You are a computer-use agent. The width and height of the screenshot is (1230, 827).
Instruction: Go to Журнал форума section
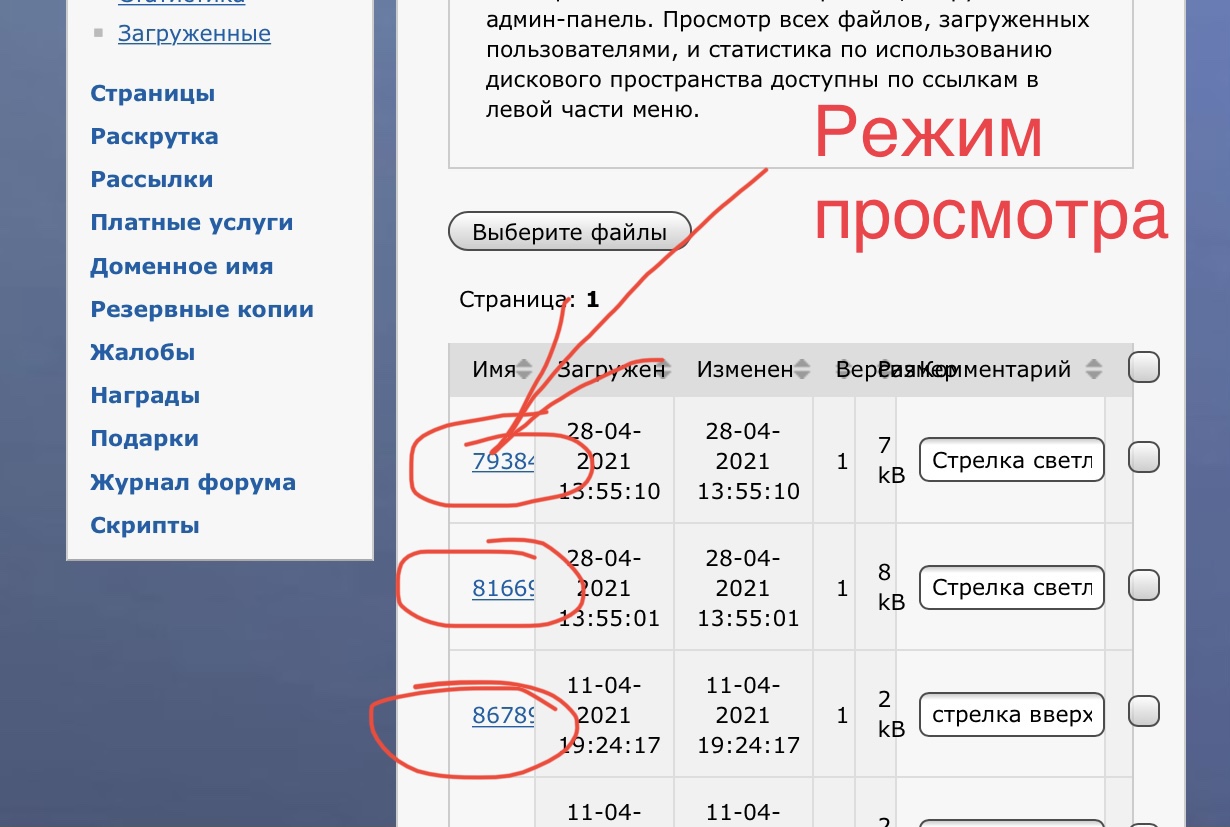pyautogui.click(x=193, y=483)
